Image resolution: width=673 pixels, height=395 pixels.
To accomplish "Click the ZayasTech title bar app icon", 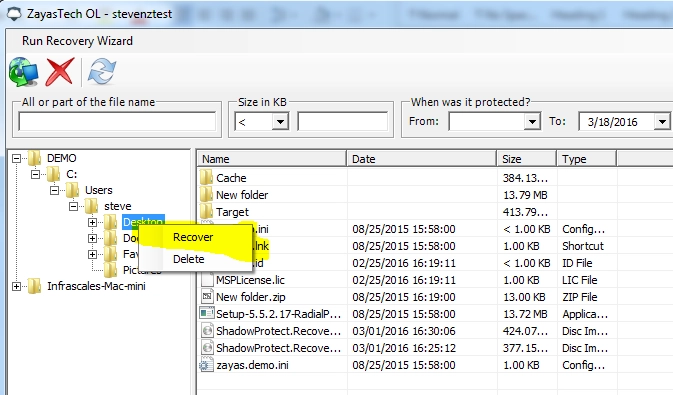I will point(15,14).
